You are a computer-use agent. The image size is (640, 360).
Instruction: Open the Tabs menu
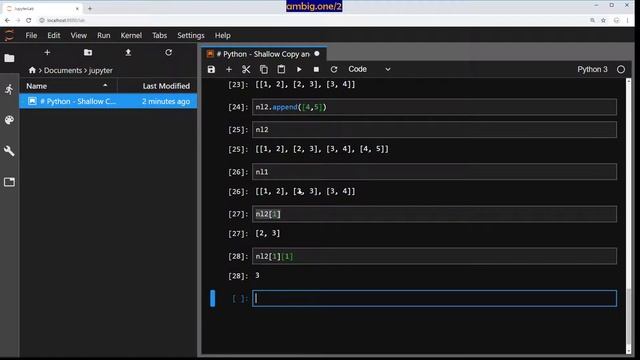click(159, 36)
